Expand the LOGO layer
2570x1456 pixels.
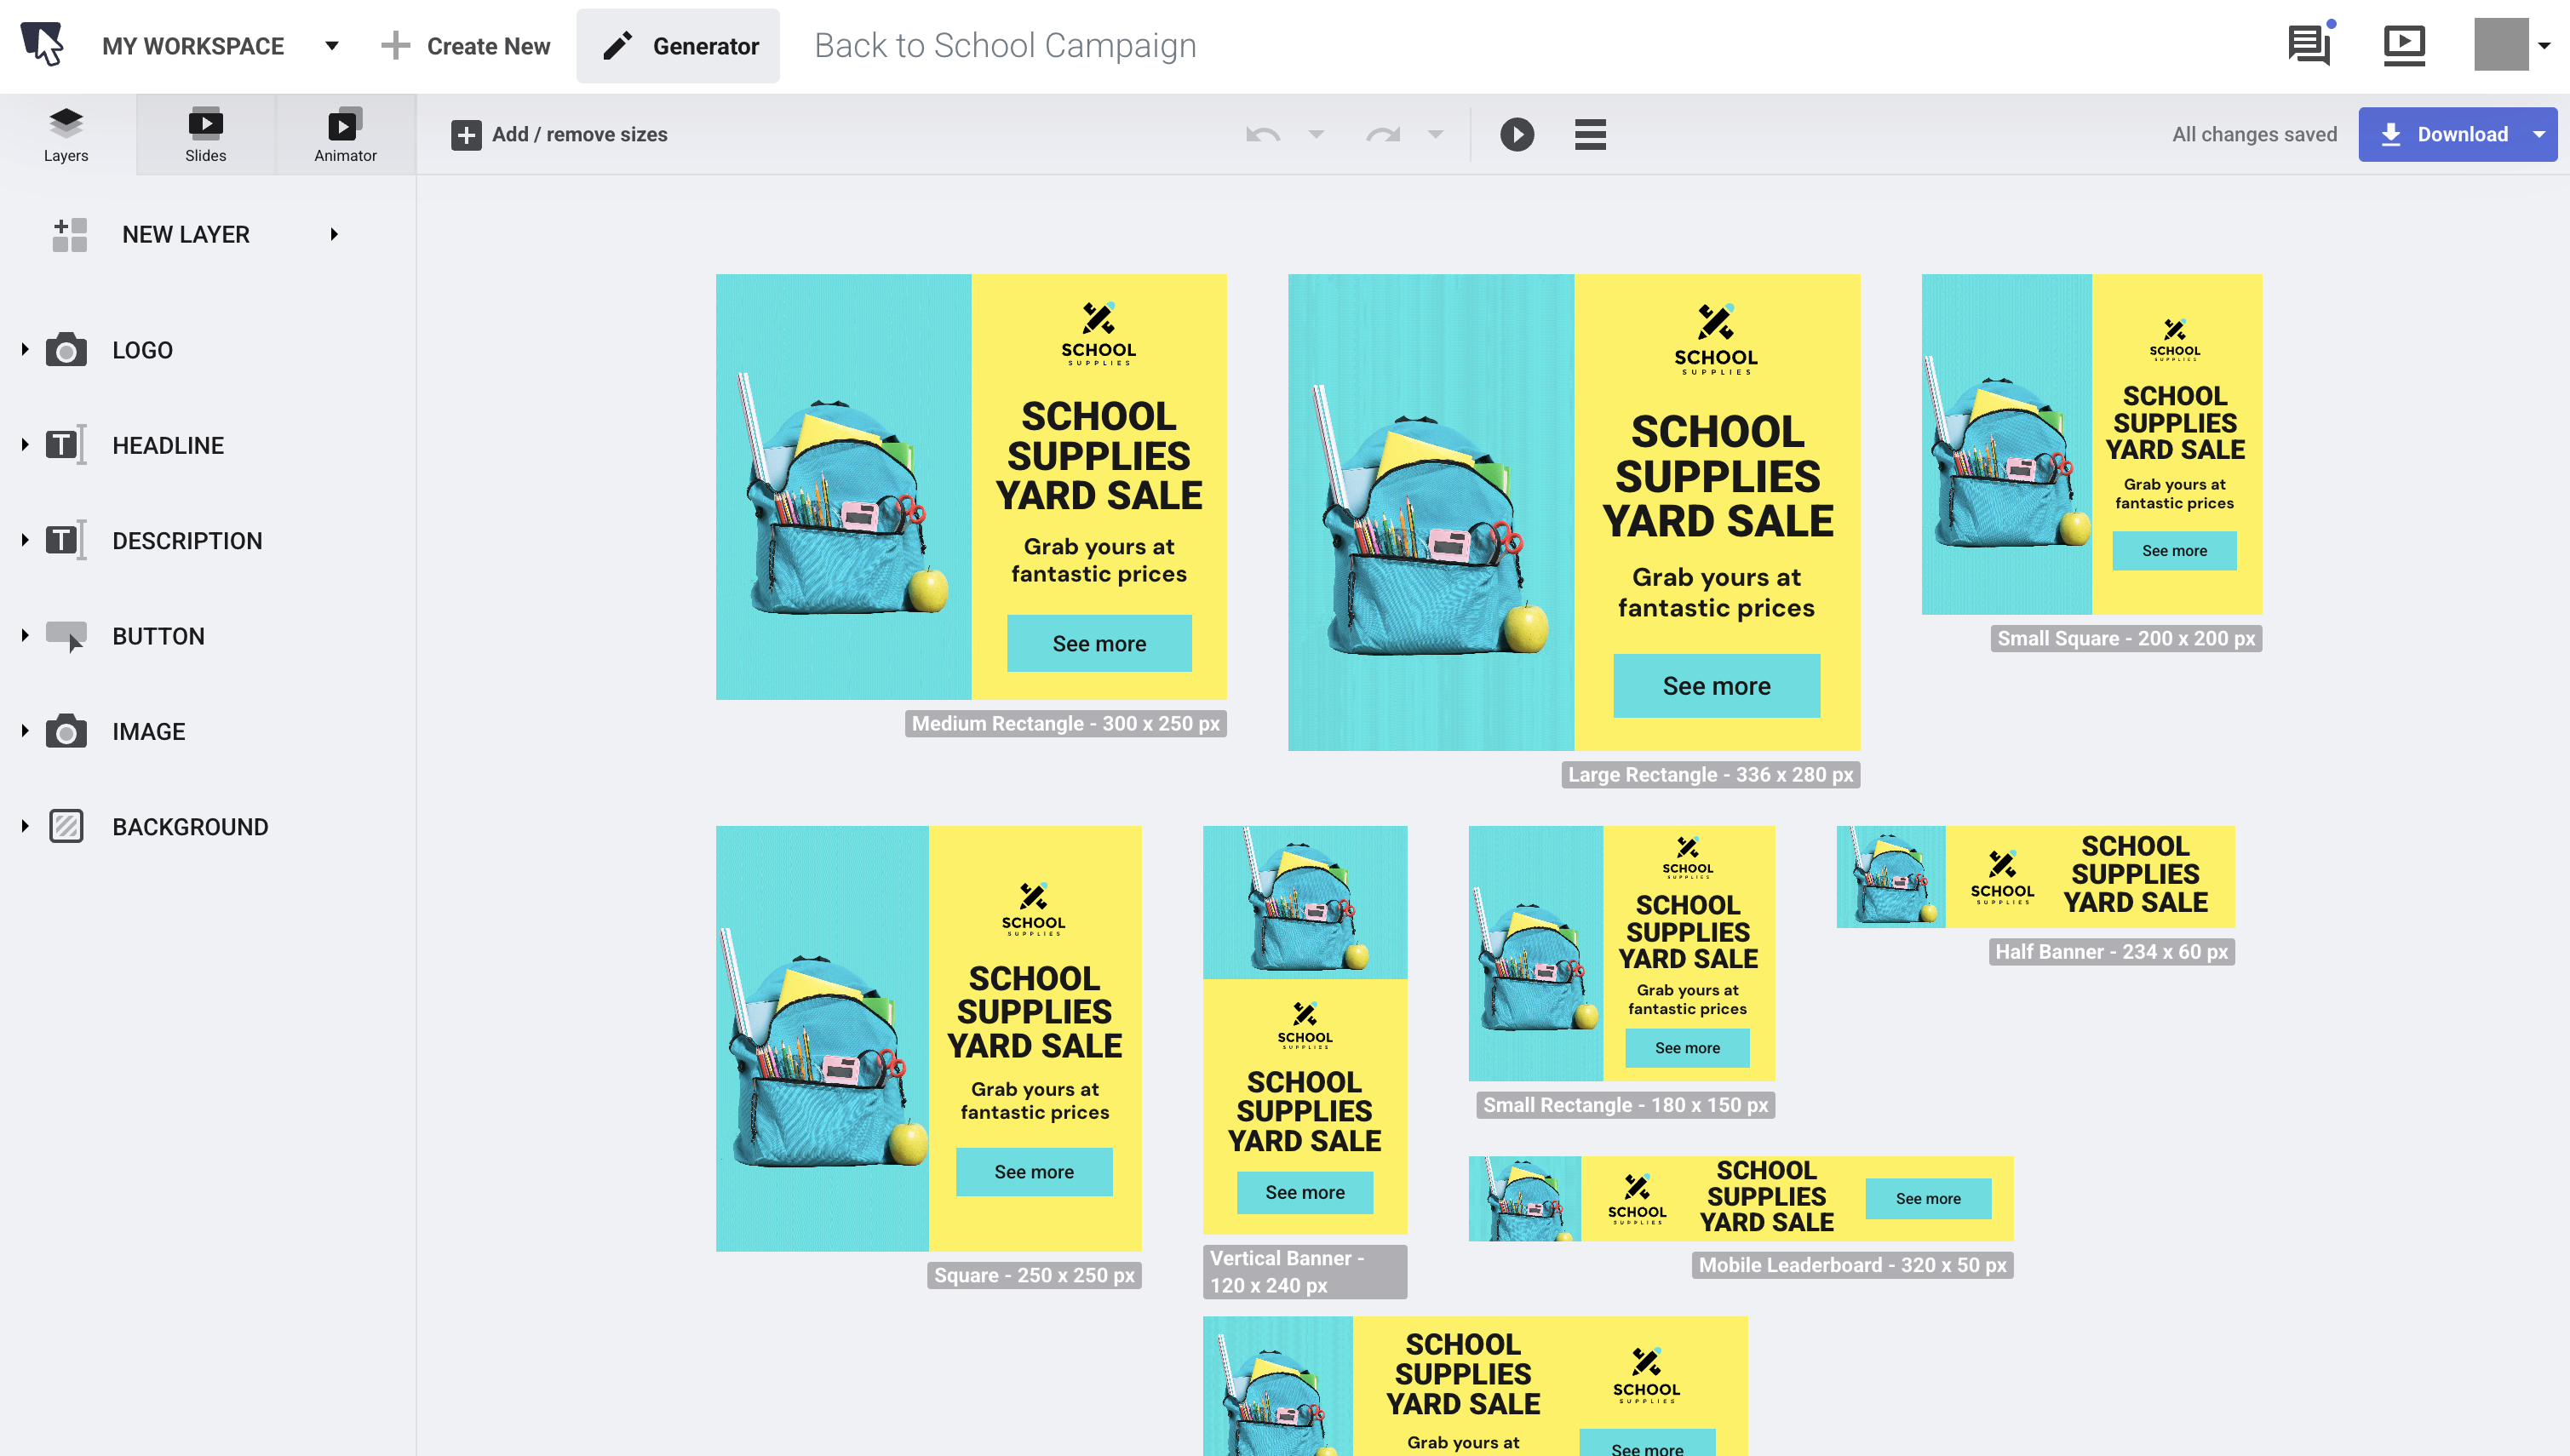(25, 350)
